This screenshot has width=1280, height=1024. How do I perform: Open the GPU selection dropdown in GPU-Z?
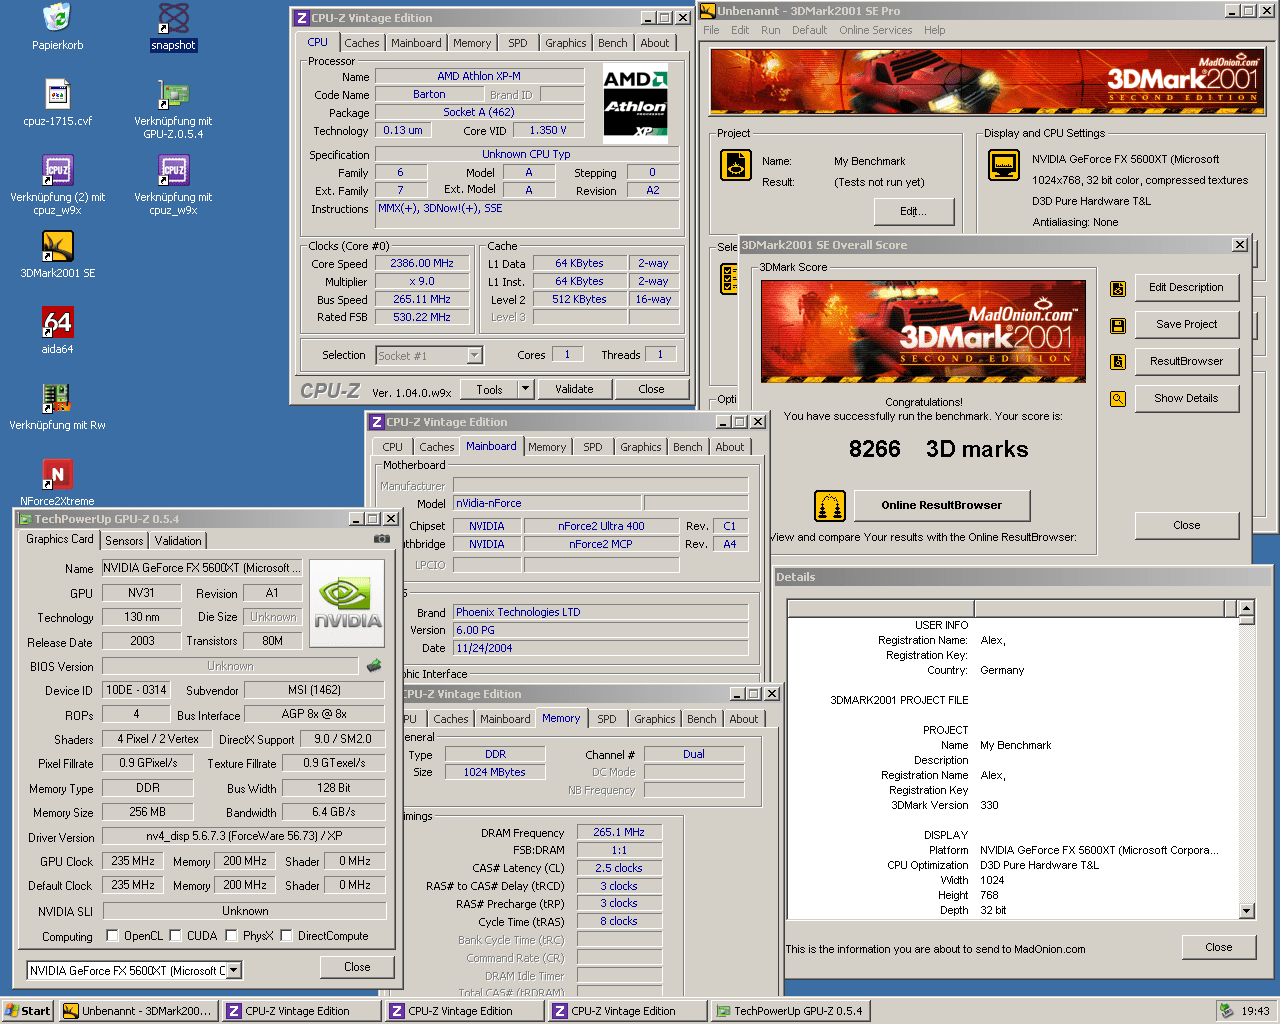coord(233,970)
